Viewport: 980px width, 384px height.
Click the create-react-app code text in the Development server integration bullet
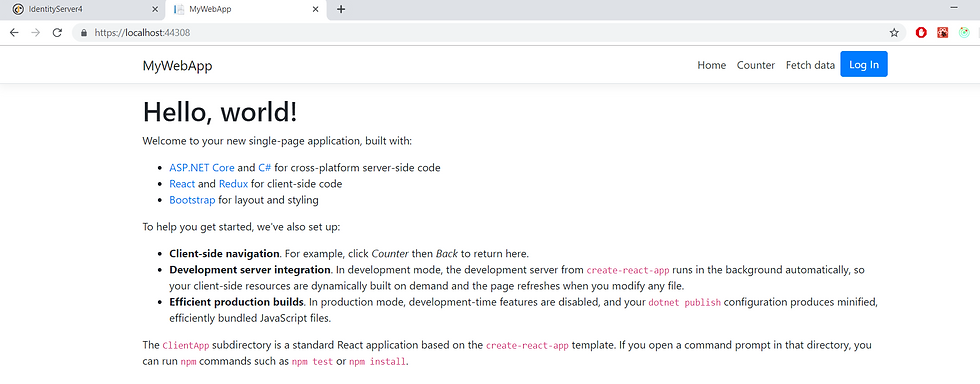coord(628,270)
